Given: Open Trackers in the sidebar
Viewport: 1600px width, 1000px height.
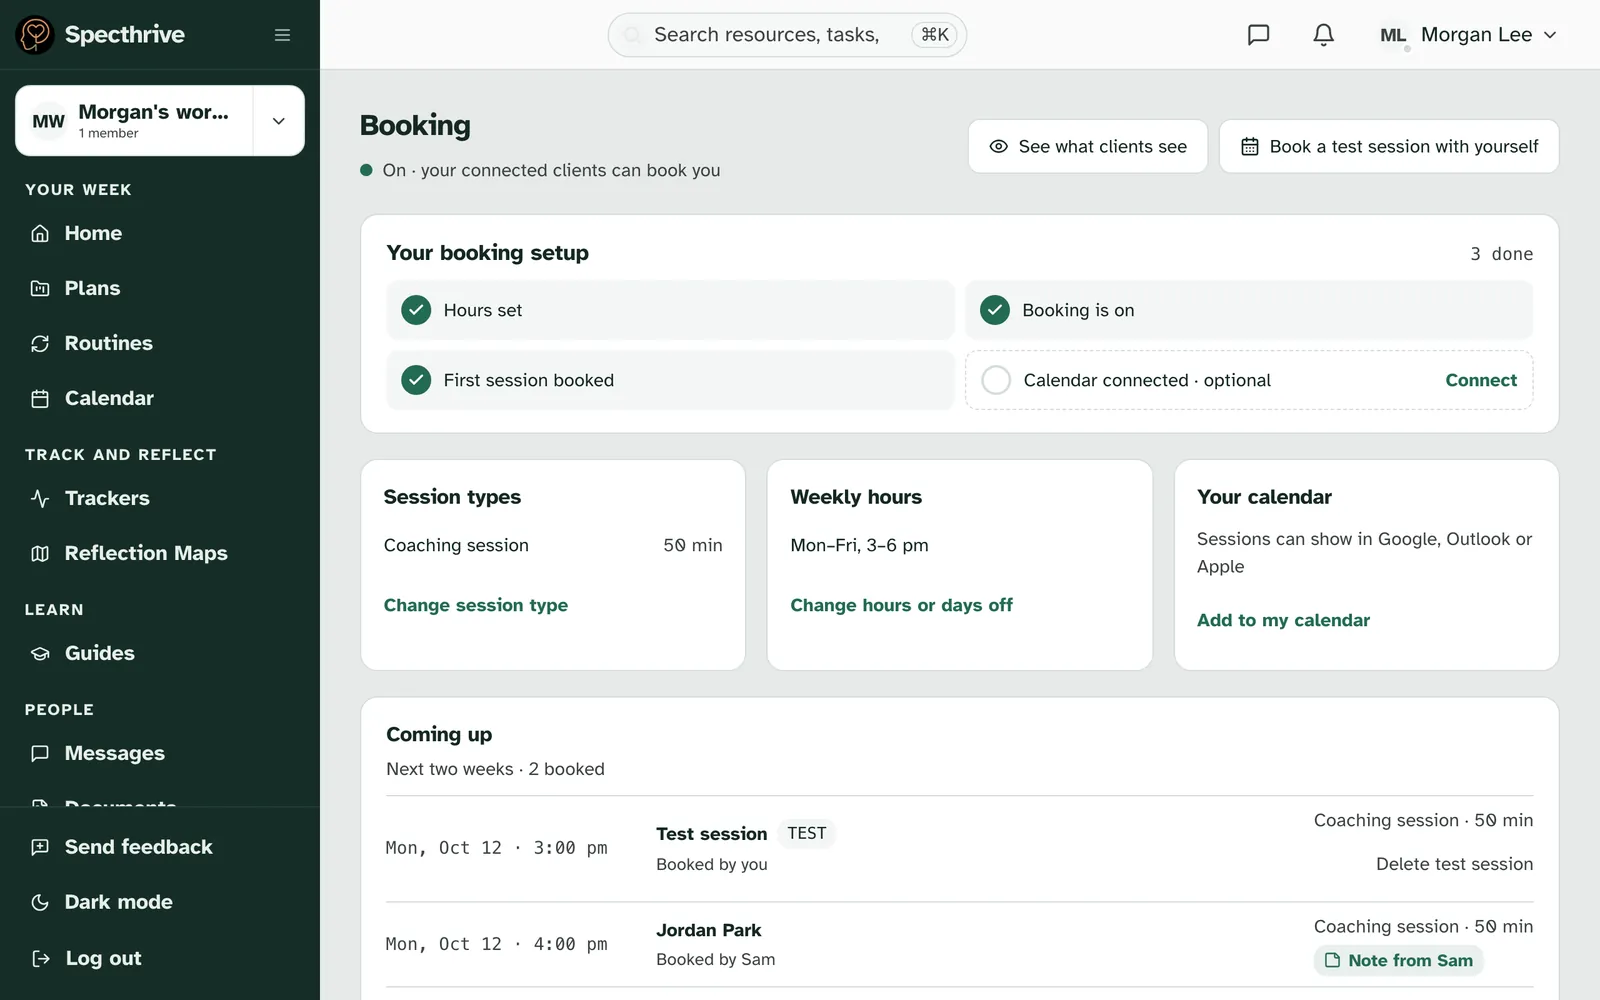Looking at the screenshot, I should pyautogui.click(x=160, y=499).
